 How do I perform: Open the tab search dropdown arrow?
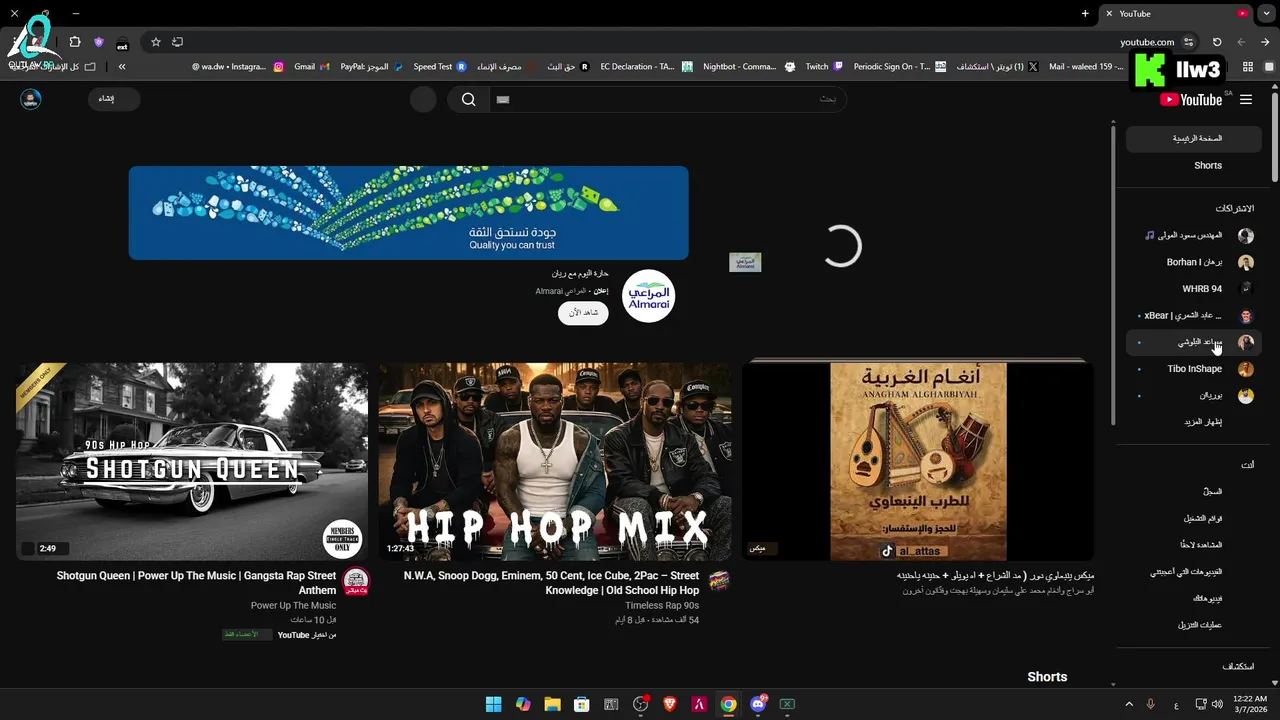(1266, 14)
